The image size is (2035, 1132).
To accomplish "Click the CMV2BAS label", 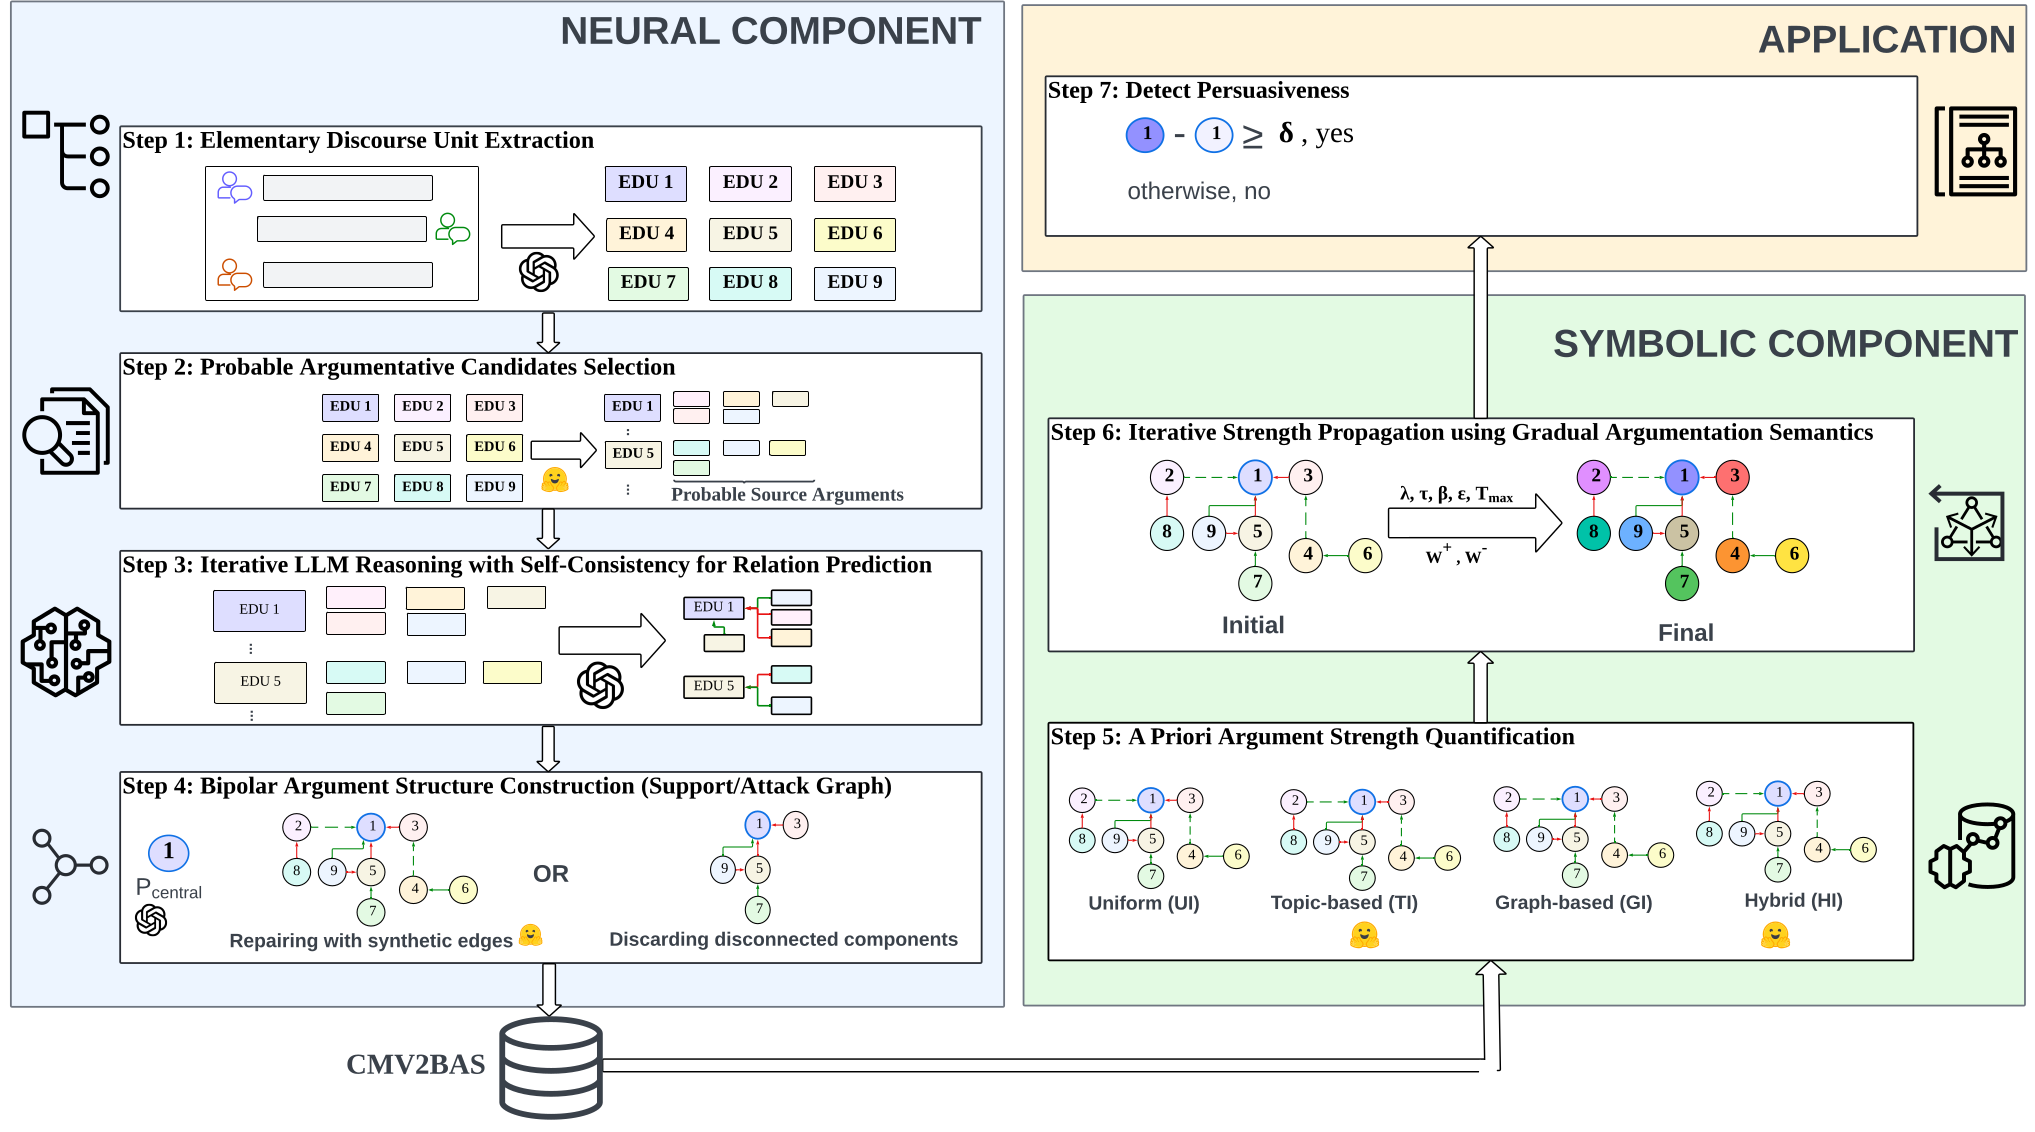I will click(416, 1064).
